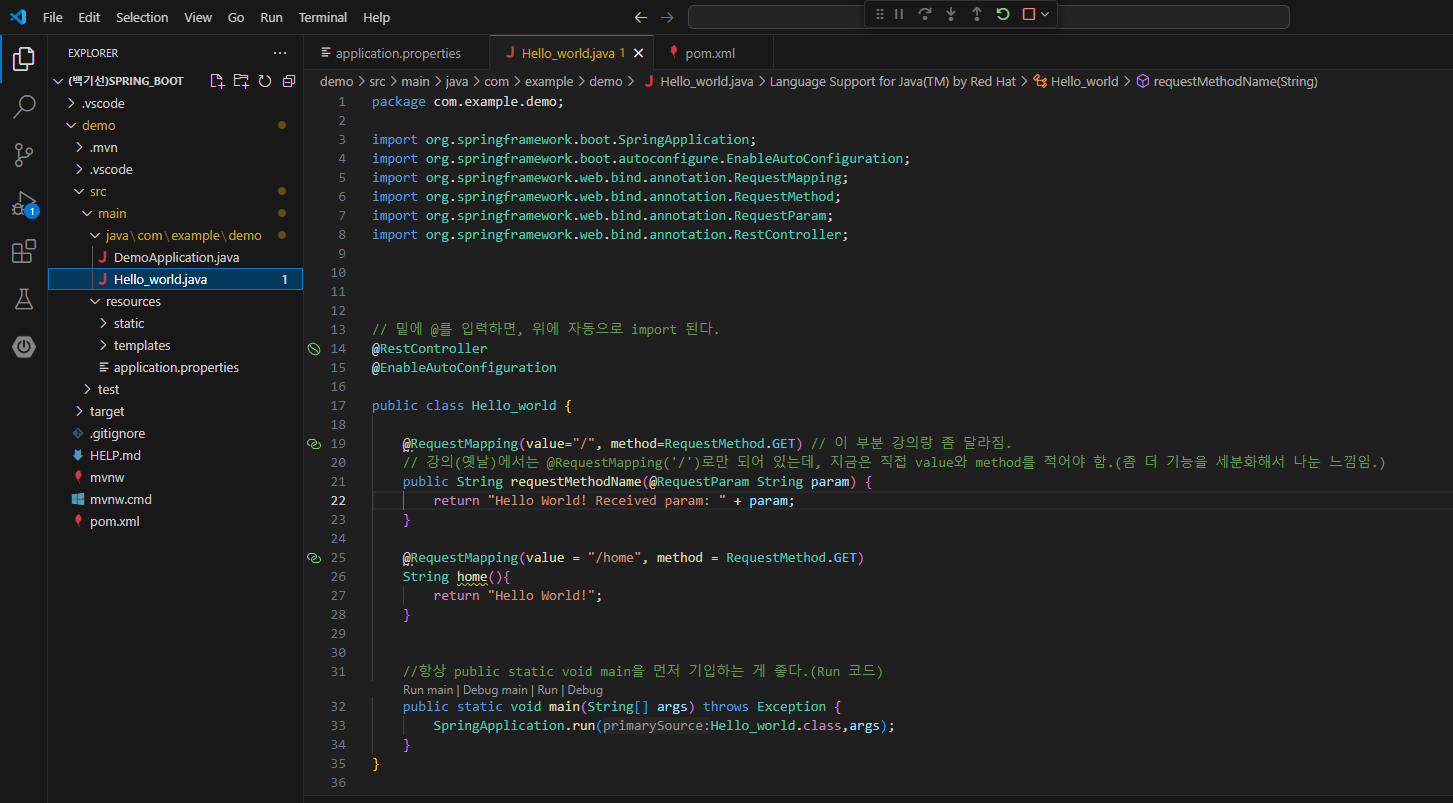This screenshot has height=803, width=1453.
Task: Open the Testing flask view
Action: [x=24, y=299]
